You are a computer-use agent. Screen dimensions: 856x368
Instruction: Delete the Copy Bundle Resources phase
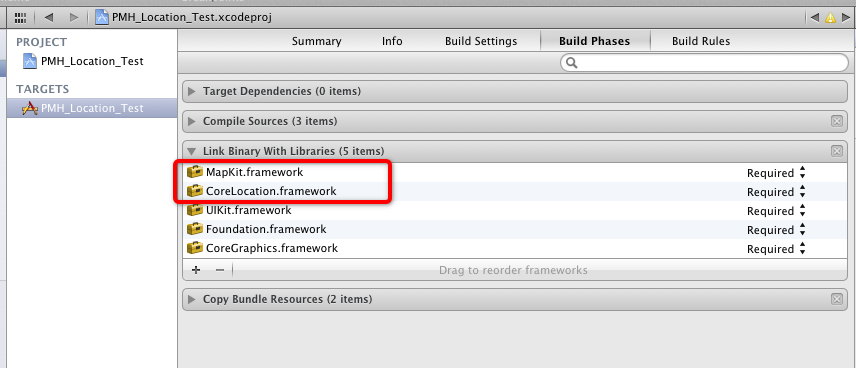[x=836, y=299]
